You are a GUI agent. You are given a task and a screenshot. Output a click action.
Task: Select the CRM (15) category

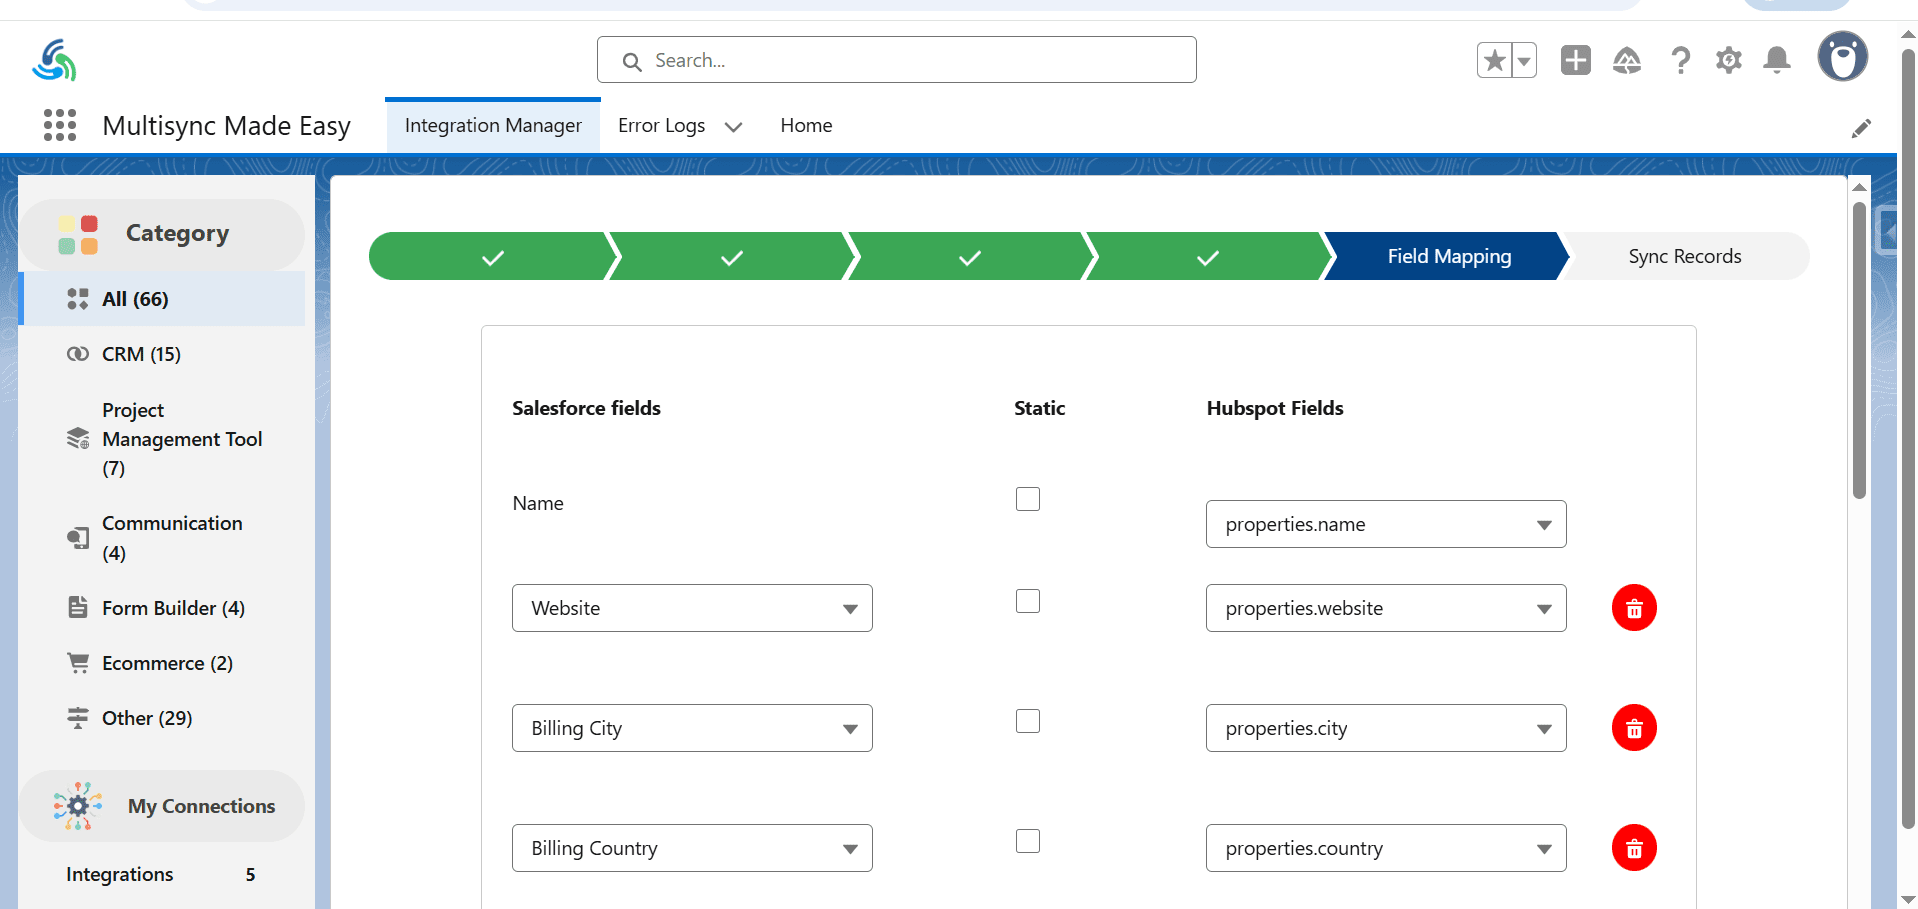141,354
